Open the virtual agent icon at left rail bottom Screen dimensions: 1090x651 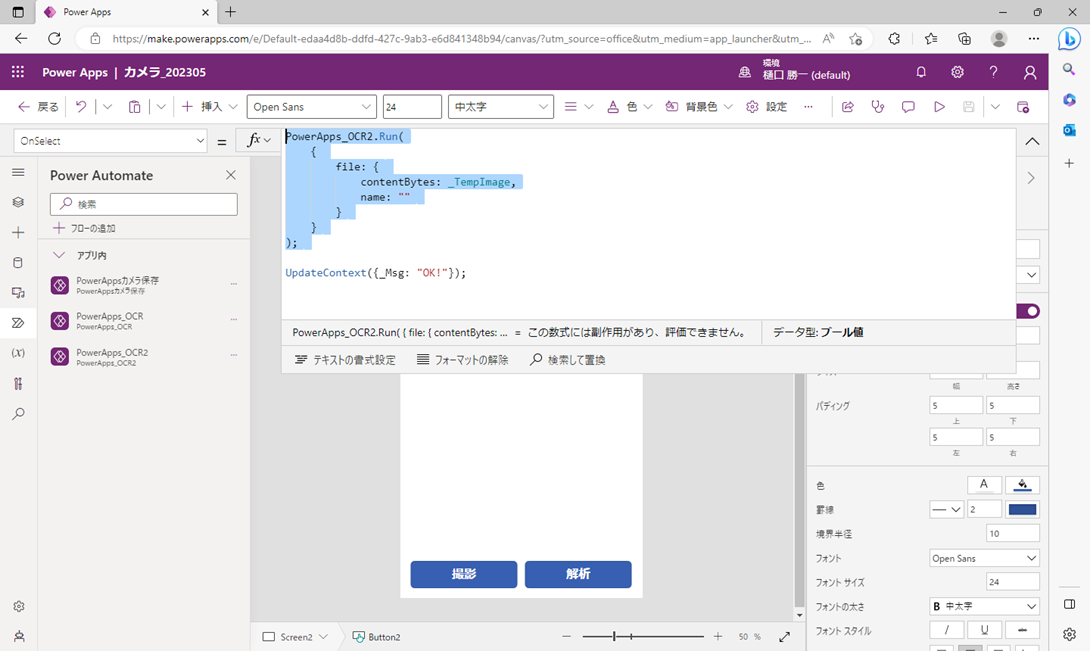19,636
